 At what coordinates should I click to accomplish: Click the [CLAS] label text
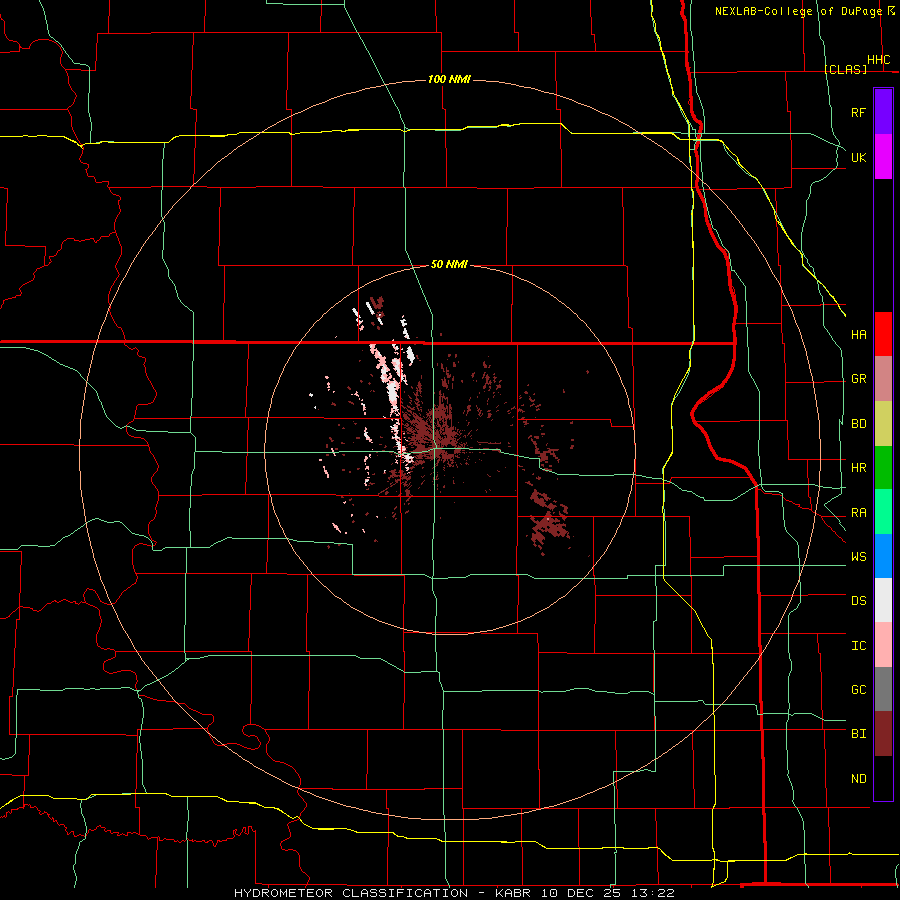point(845,69)
